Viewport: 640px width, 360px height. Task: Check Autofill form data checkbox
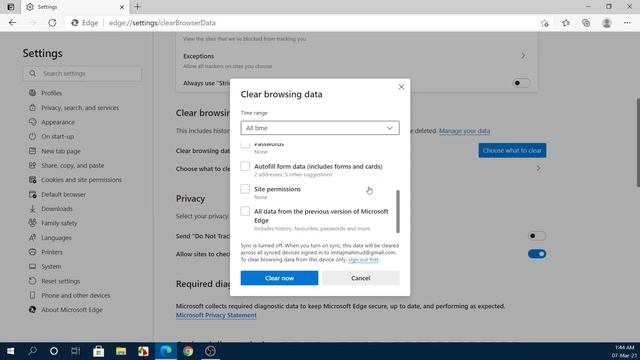point(245,166)
